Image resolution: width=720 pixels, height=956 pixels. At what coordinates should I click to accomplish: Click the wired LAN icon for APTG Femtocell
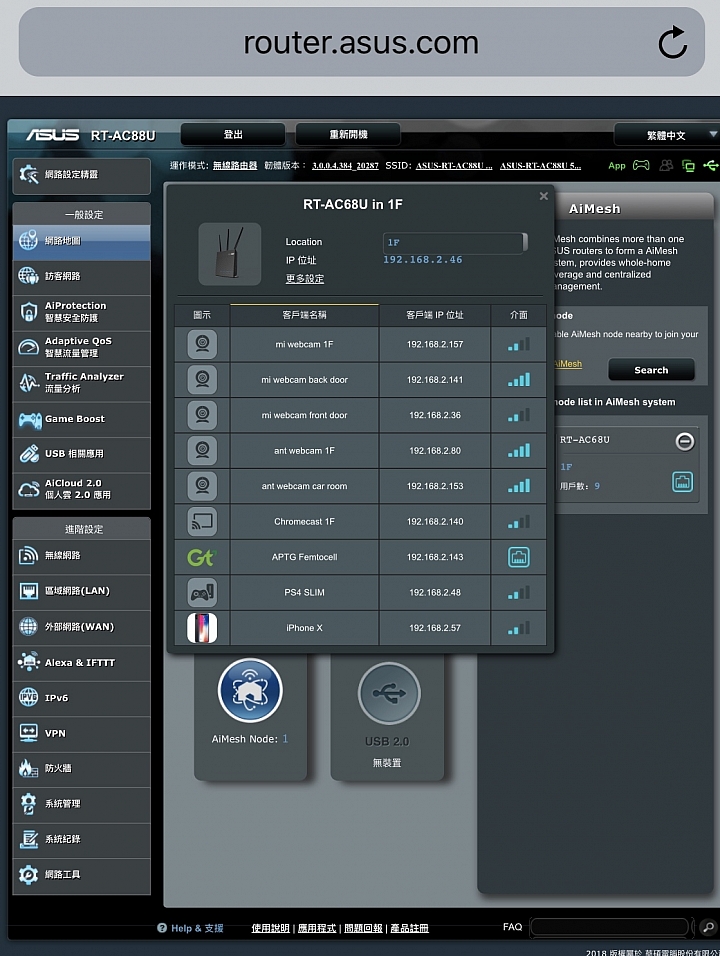pyautogui.click(x=519, y=557)
